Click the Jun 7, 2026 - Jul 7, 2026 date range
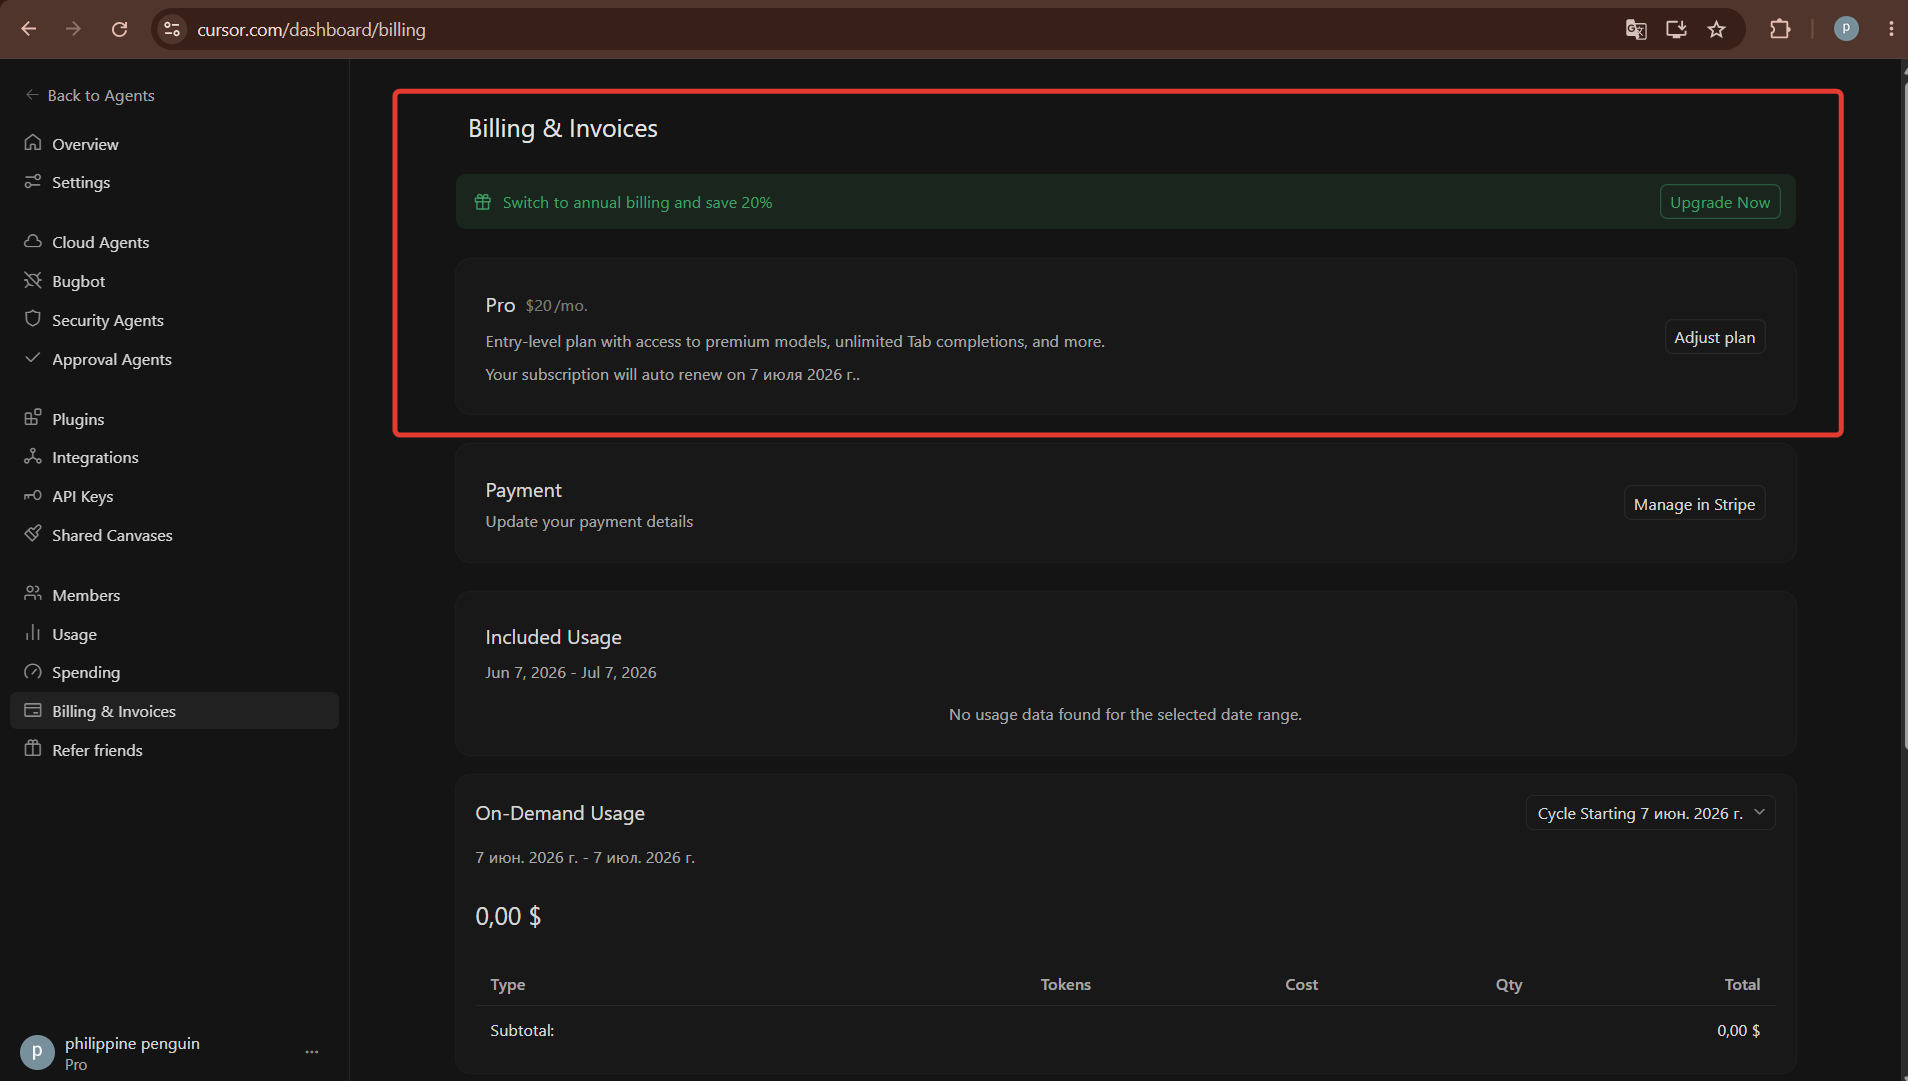The height and width of the screenshot is (1081, 1908). coord(571,672)
